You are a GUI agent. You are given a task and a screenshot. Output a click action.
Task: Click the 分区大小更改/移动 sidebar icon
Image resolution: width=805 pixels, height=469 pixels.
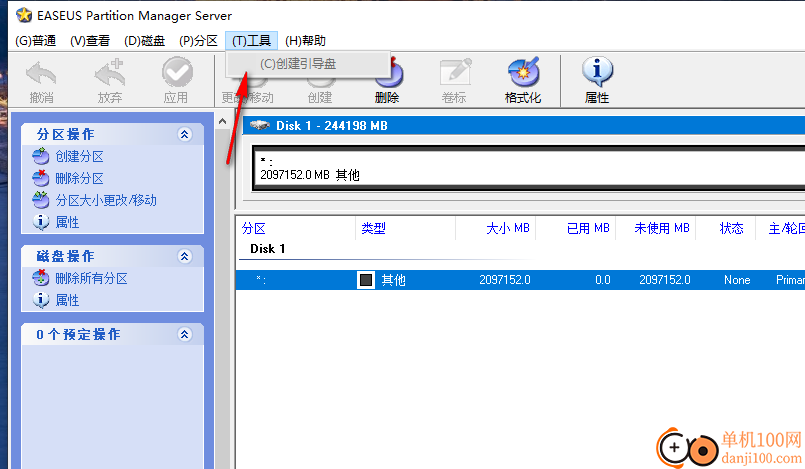click(41, 200)
